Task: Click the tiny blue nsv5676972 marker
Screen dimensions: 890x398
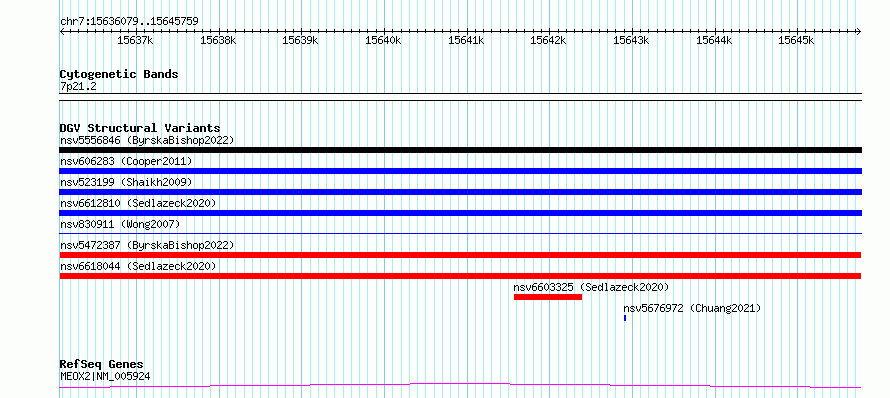Action: tap(625, 318)
